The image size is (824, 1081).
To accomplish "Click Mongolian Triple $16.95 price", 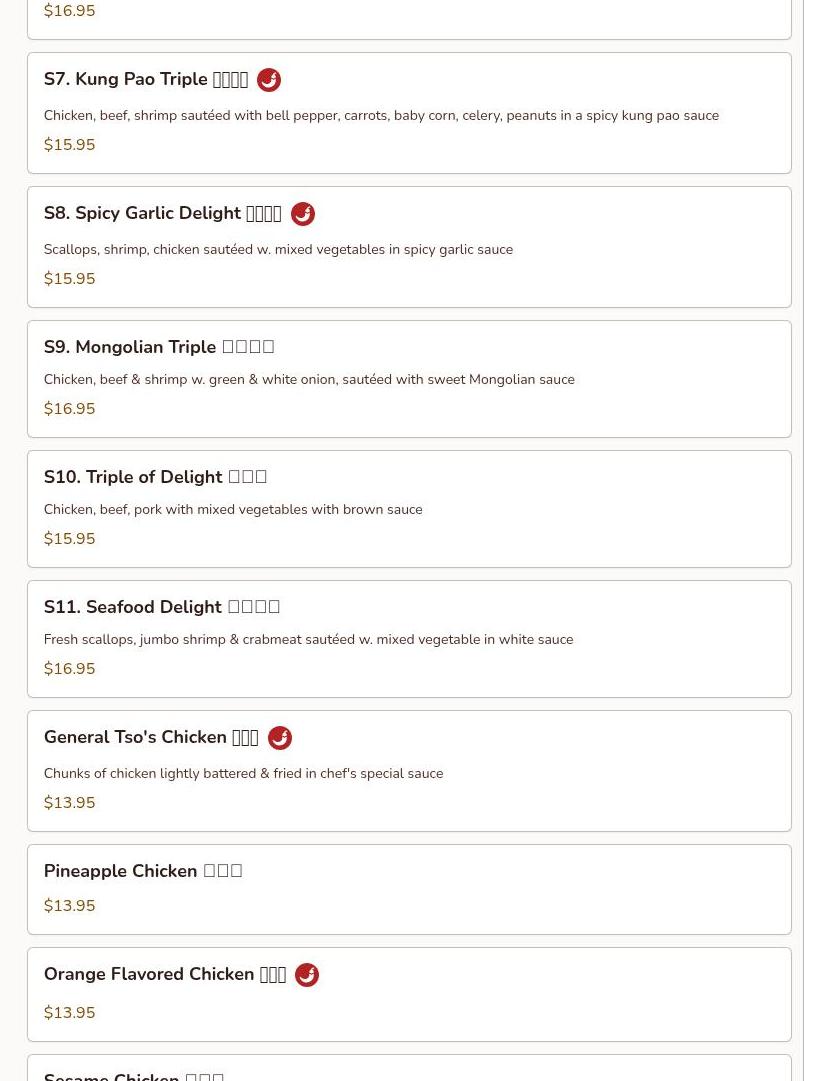I will (69, 409).
